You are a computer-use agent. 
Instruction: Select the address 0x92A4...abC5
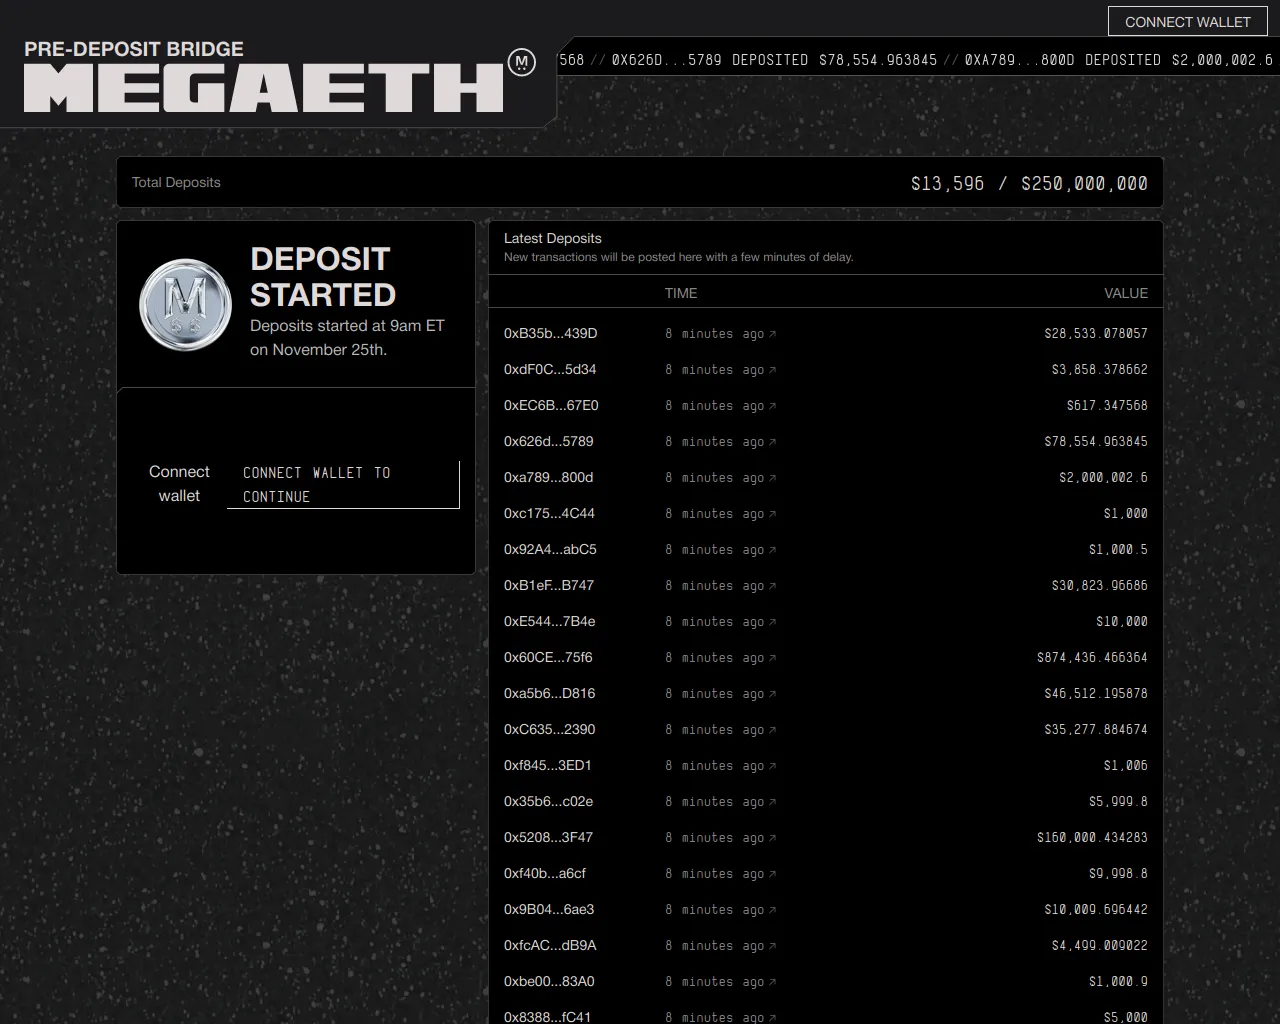[550, 549]
